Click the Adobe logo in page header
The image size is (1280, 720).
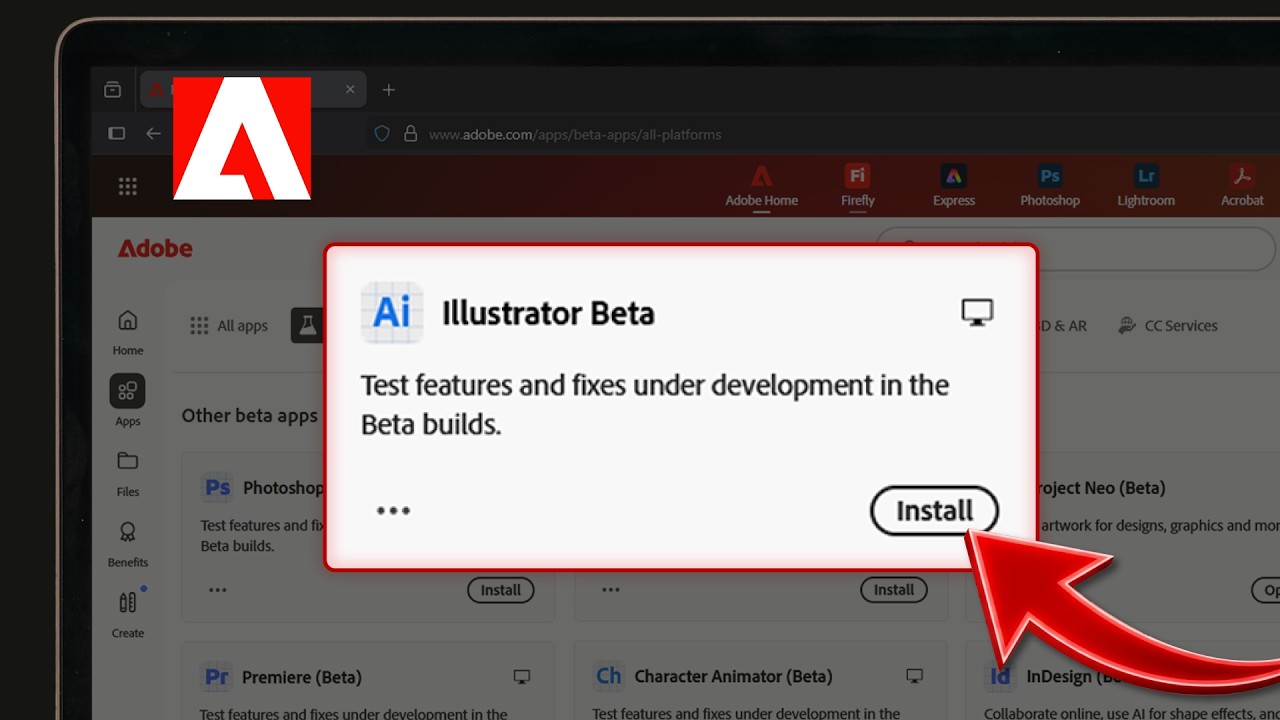(x=155, y=248)
